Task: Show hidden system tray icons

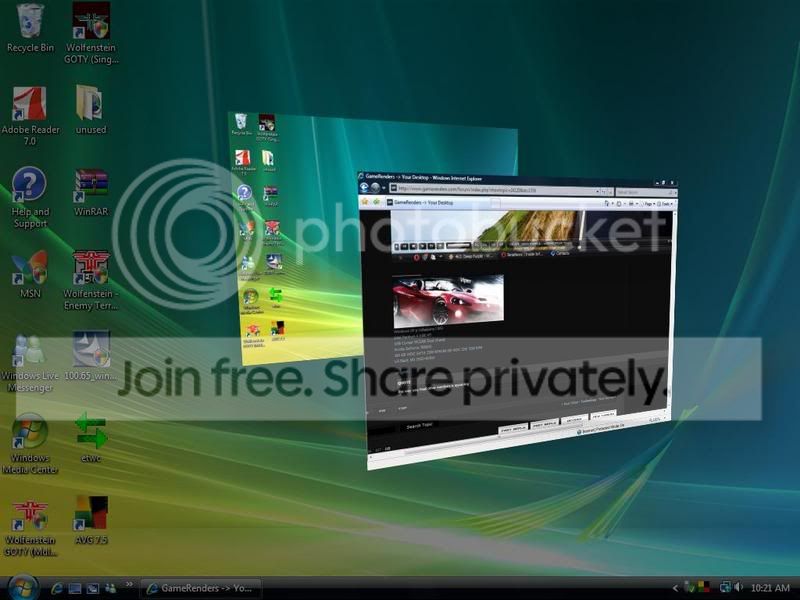Action: pos(675,588)
